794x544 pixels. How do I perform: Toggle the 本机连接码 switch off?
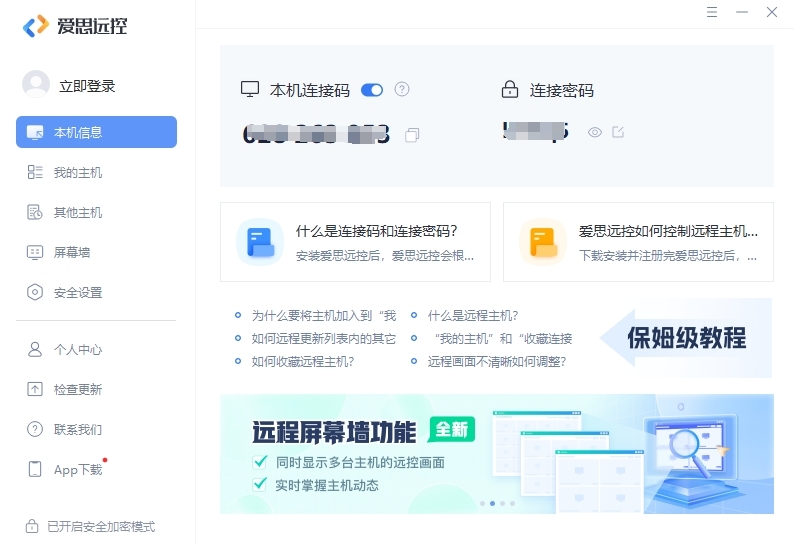(372, 90)
